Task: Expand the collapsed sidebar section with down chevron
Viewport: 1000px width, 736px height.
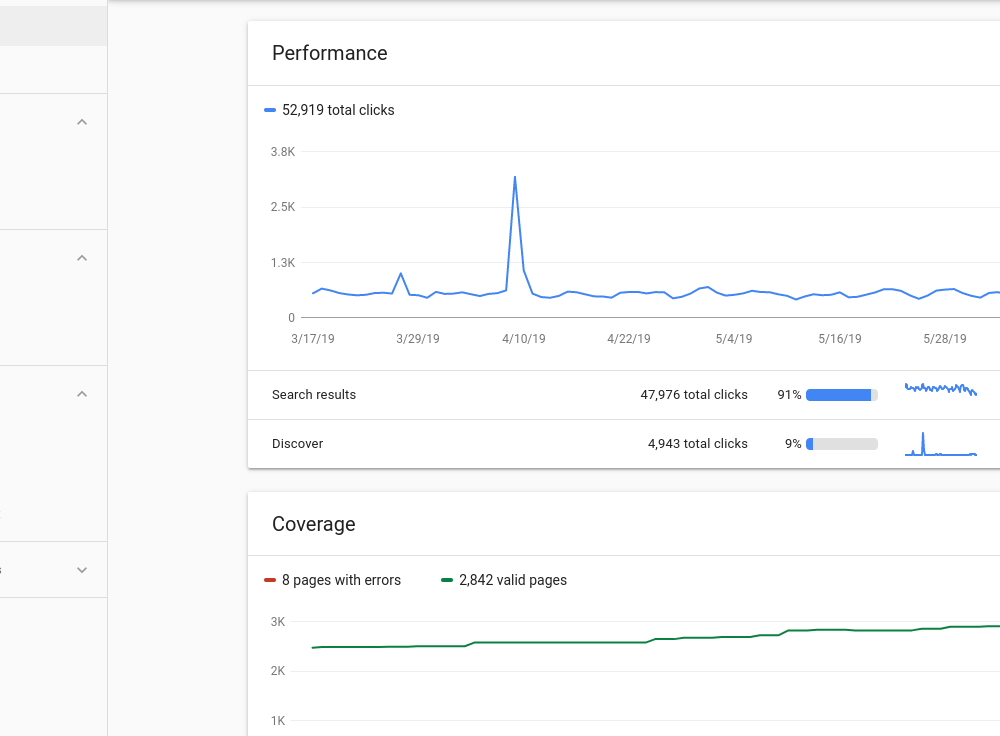Action: coord(82,570)
